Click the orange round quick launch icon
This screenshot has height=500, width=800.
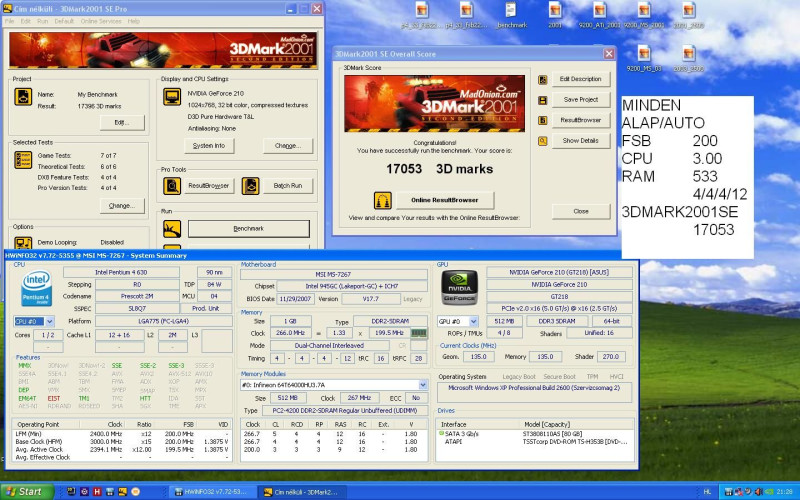135,492
